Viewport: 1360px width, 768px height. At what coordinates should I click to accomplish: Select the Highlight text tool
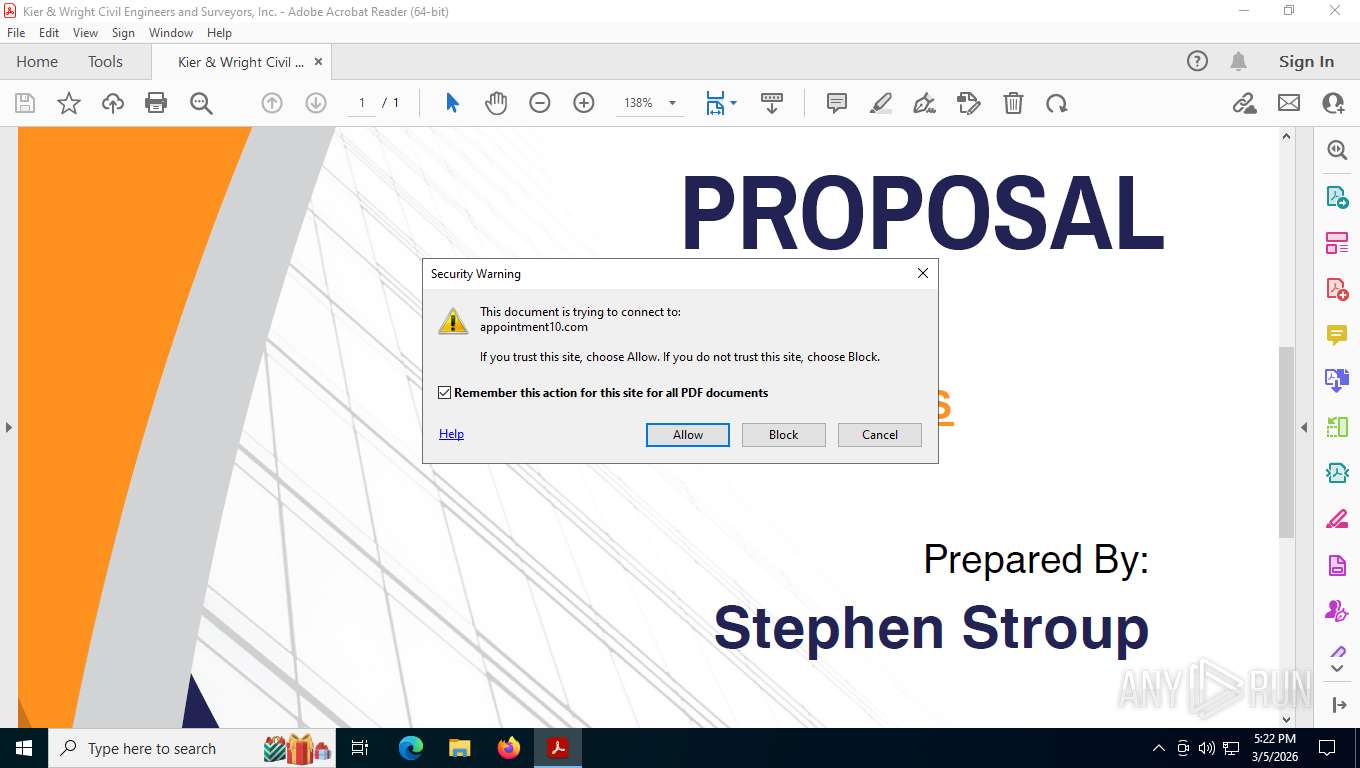click(881, 103)
